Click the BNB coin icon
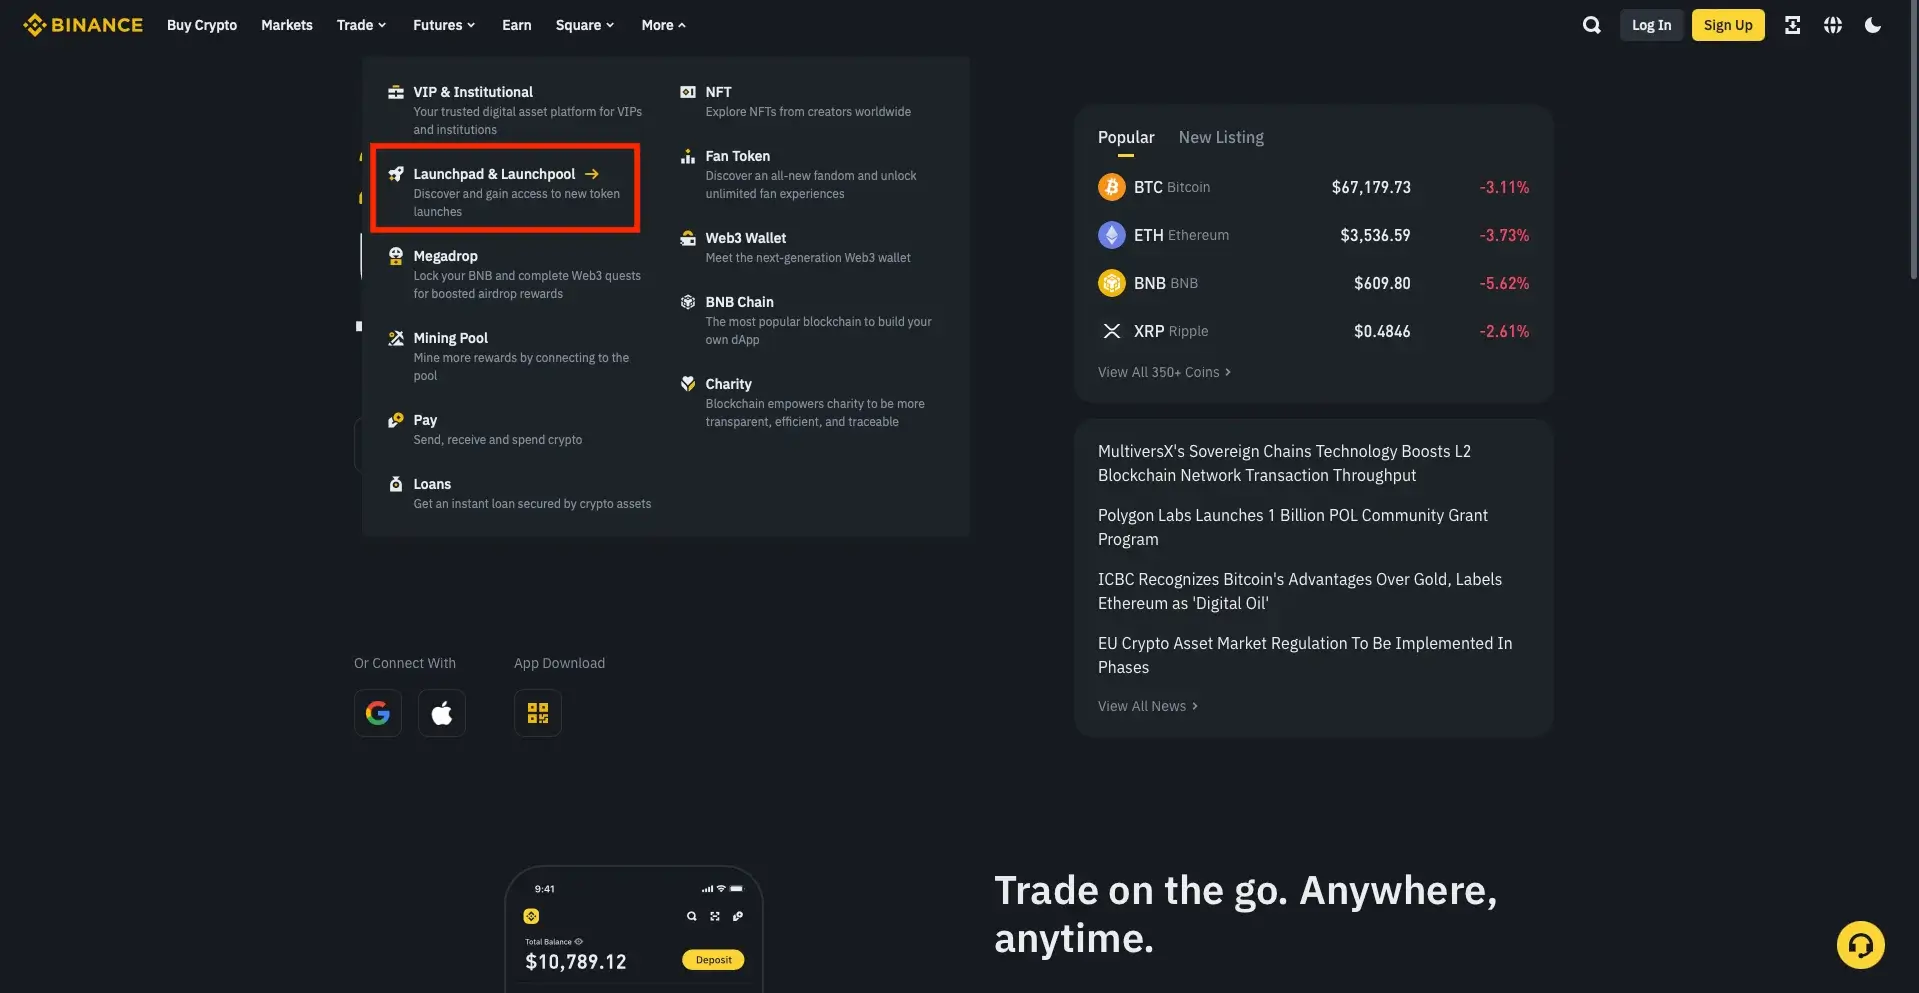1919x993 pixels. (x=1111, y=283)
